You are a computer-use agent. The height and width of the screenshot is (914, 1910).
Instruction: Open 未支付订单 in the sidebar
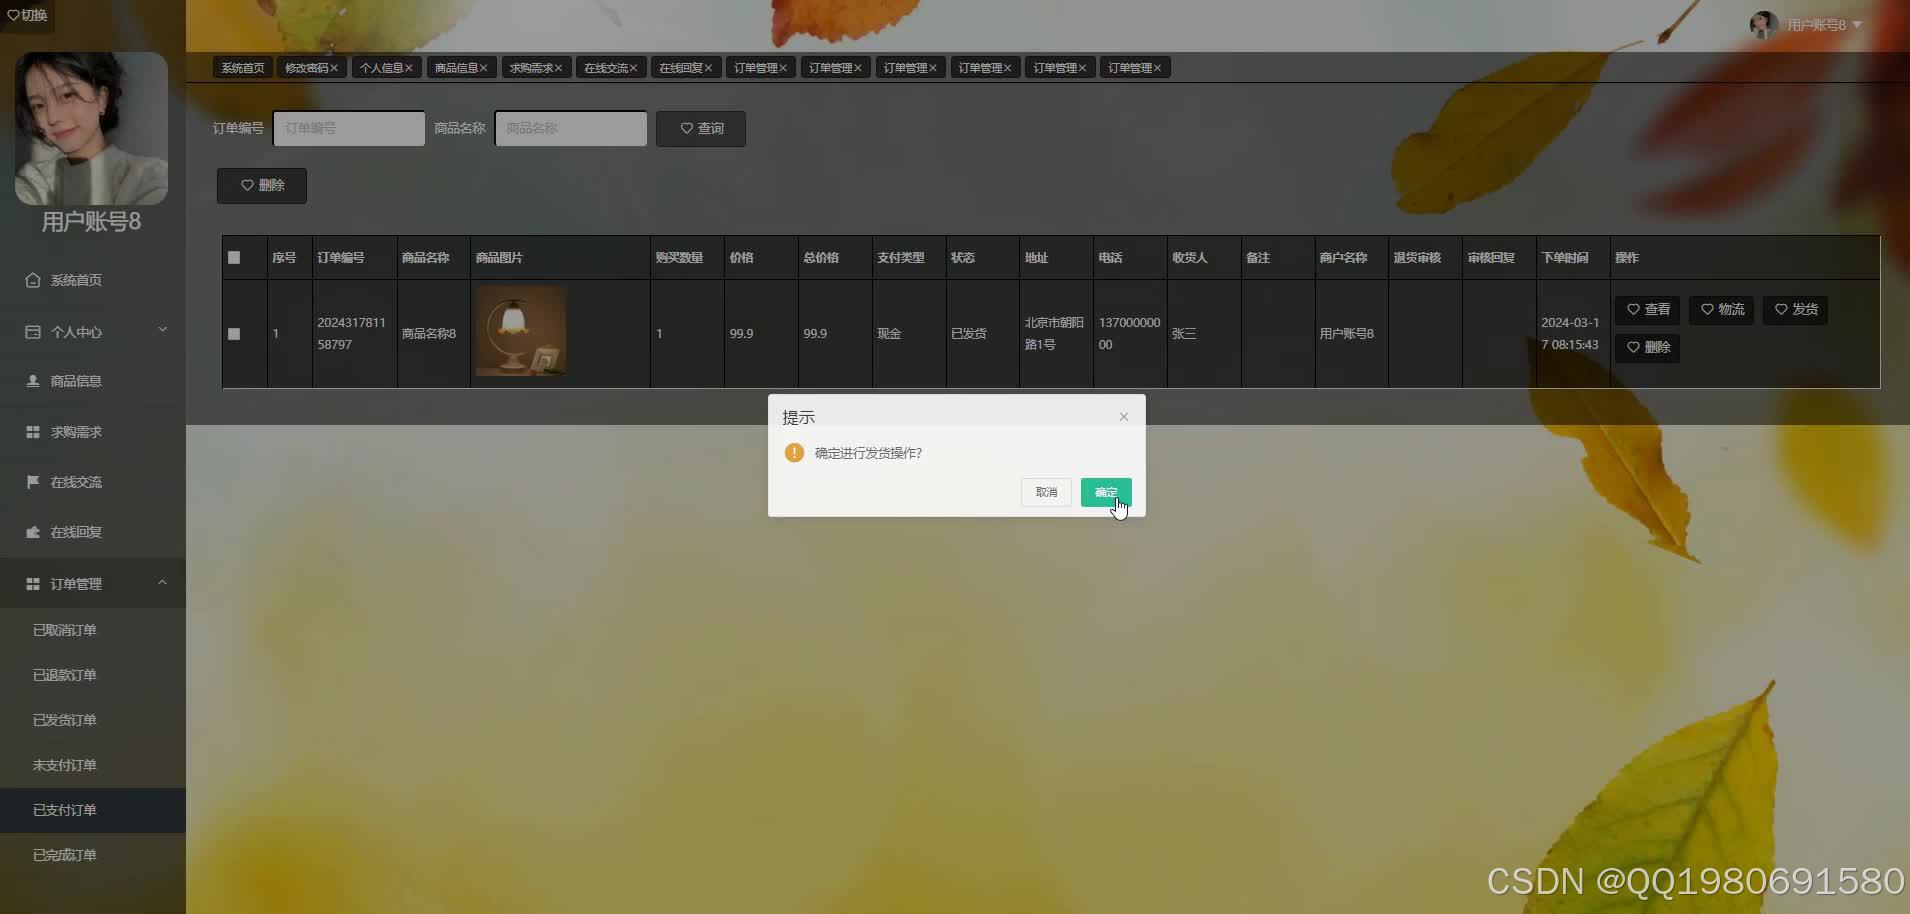[x=93, y=765]
